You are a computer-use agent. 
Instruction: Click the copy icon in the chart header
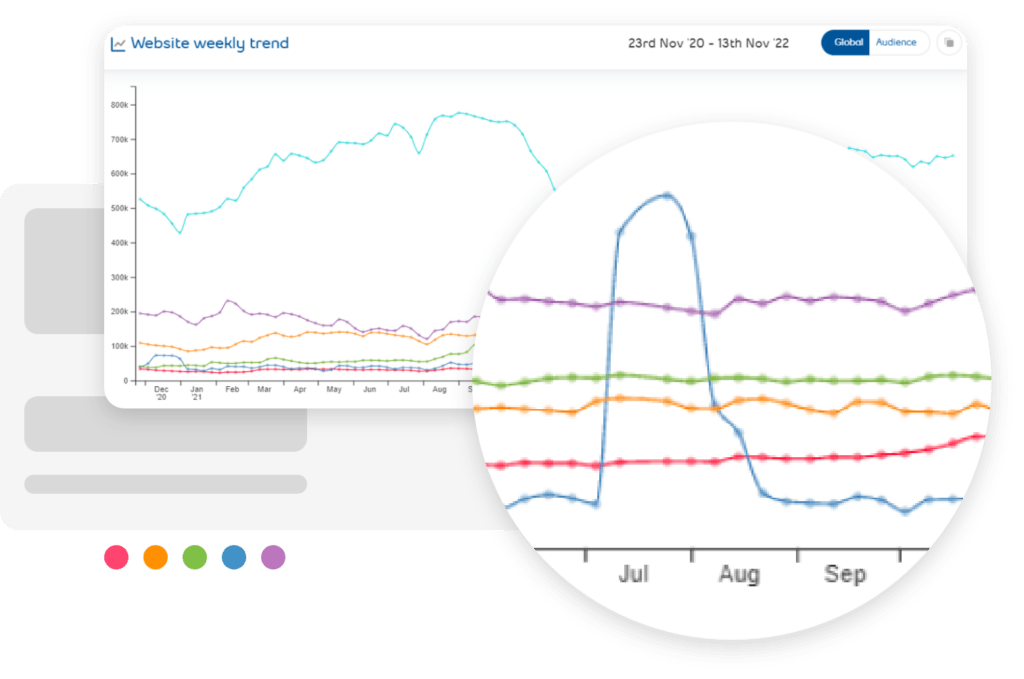click(949, 43)
